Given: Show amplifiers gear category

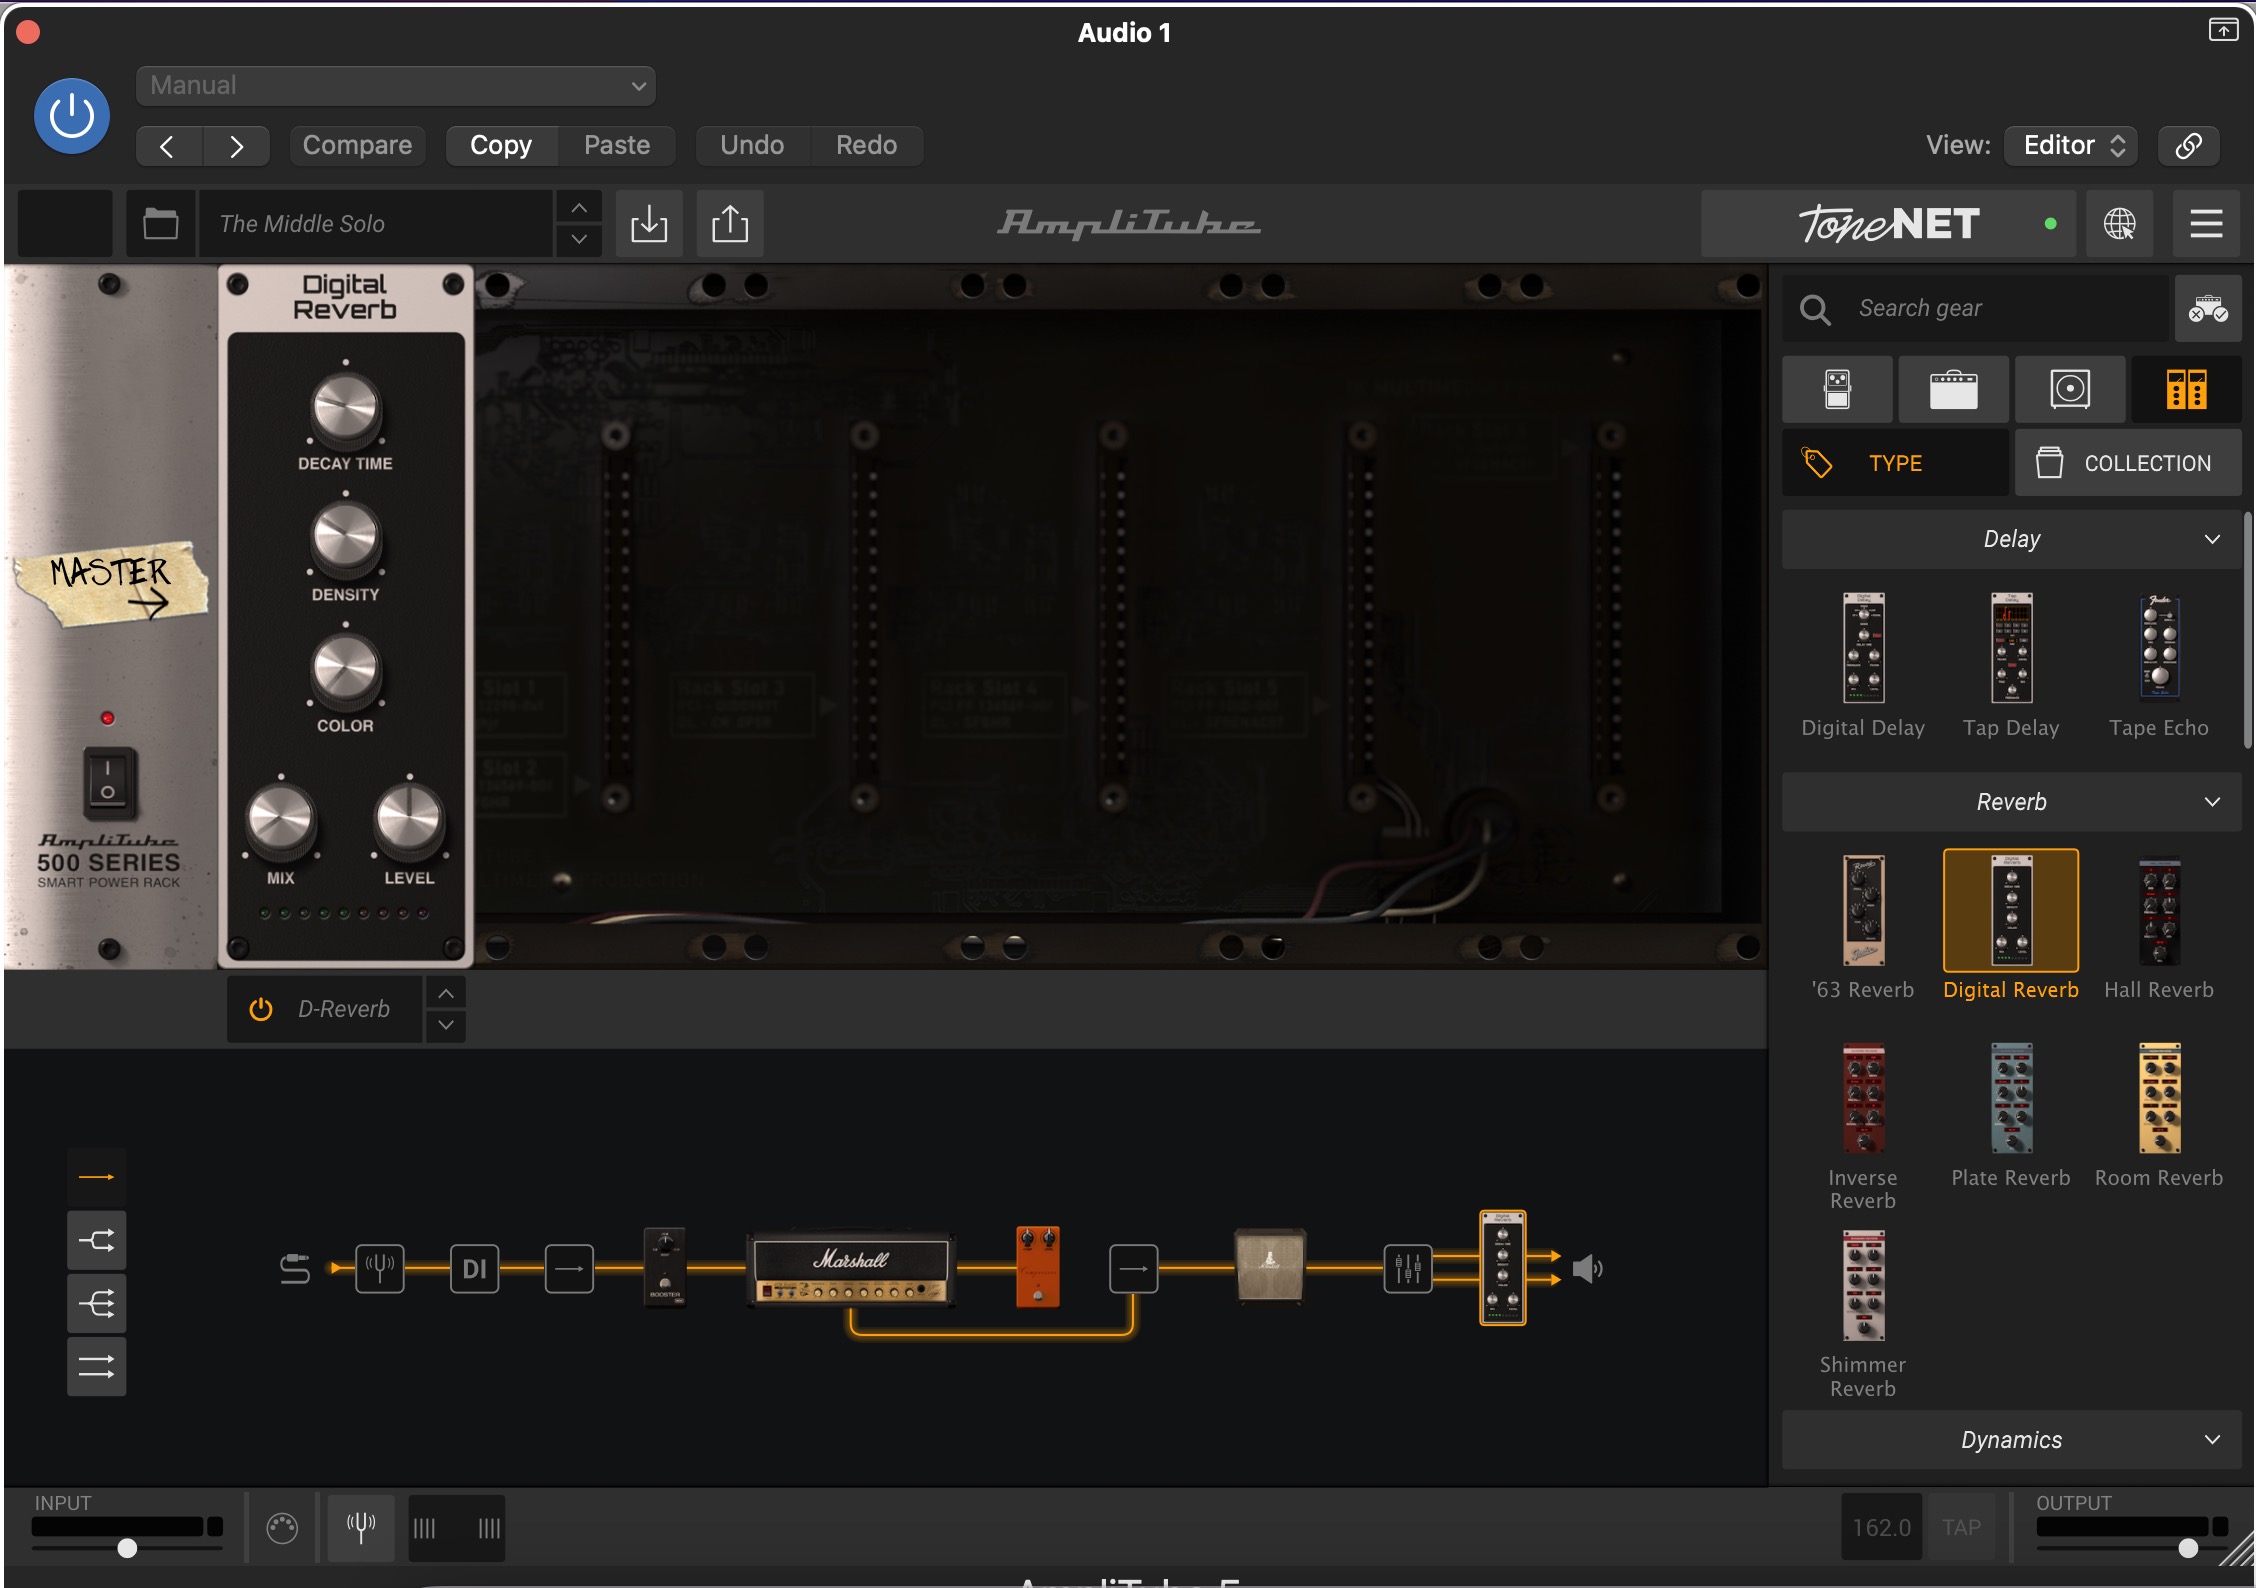Looking at the screenshot, I should 1953,389.
